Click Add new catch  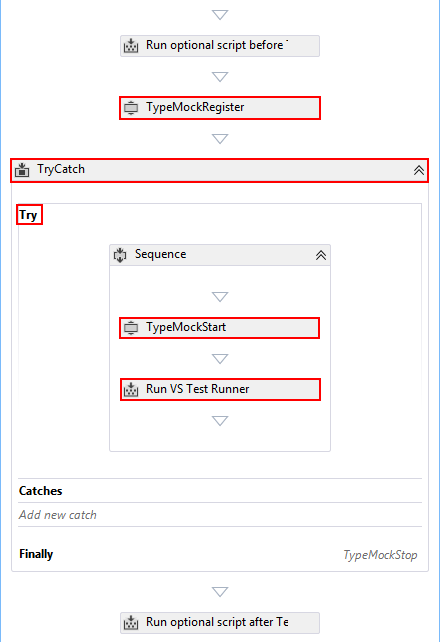coord(58,515)
